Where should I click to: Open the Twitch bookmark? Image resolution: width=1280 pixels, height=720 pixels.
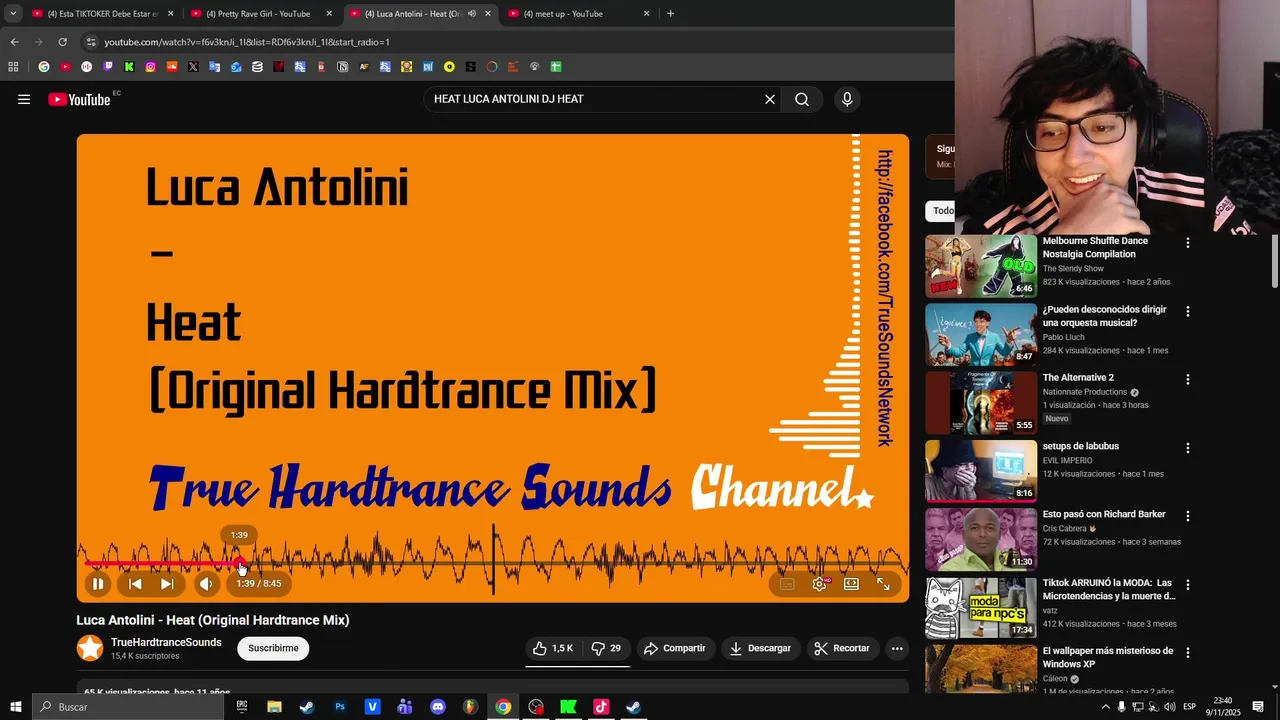point(108,67)
